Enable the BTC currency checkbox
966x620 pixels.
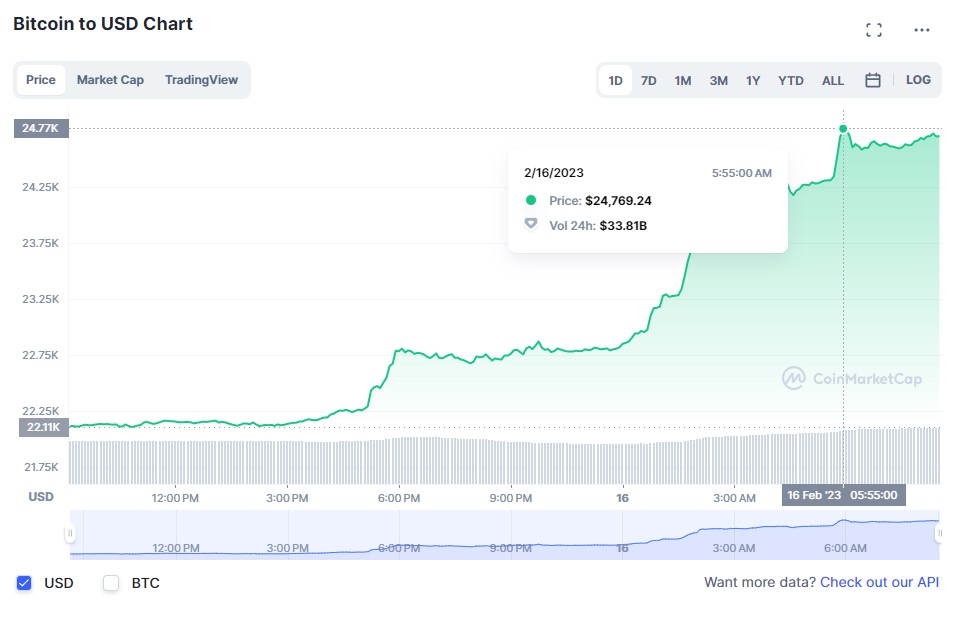(x=111, y=582)
